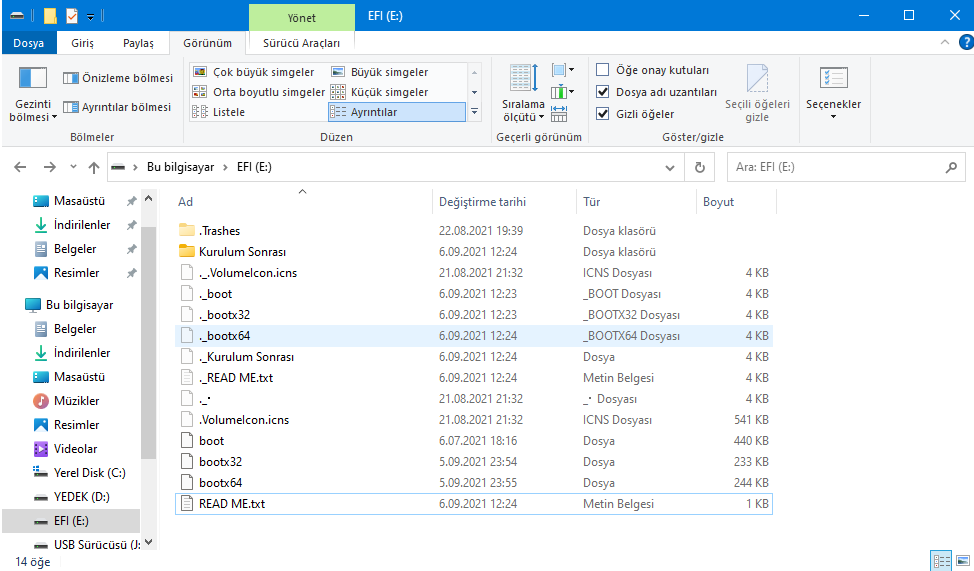
Task: Expand the layout gallery more arrow
Action: pos(474,112)
